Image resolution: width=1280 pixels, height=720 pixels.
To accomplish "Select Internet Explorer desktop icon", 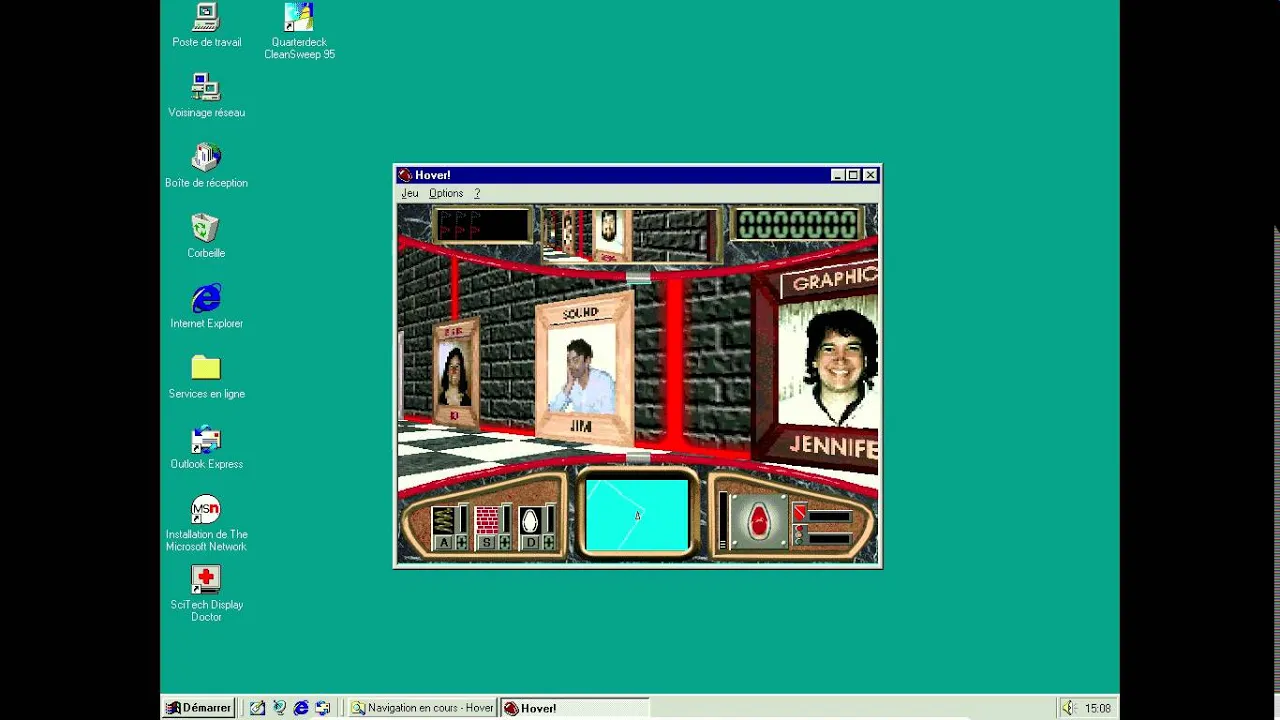I will point(206,305).
